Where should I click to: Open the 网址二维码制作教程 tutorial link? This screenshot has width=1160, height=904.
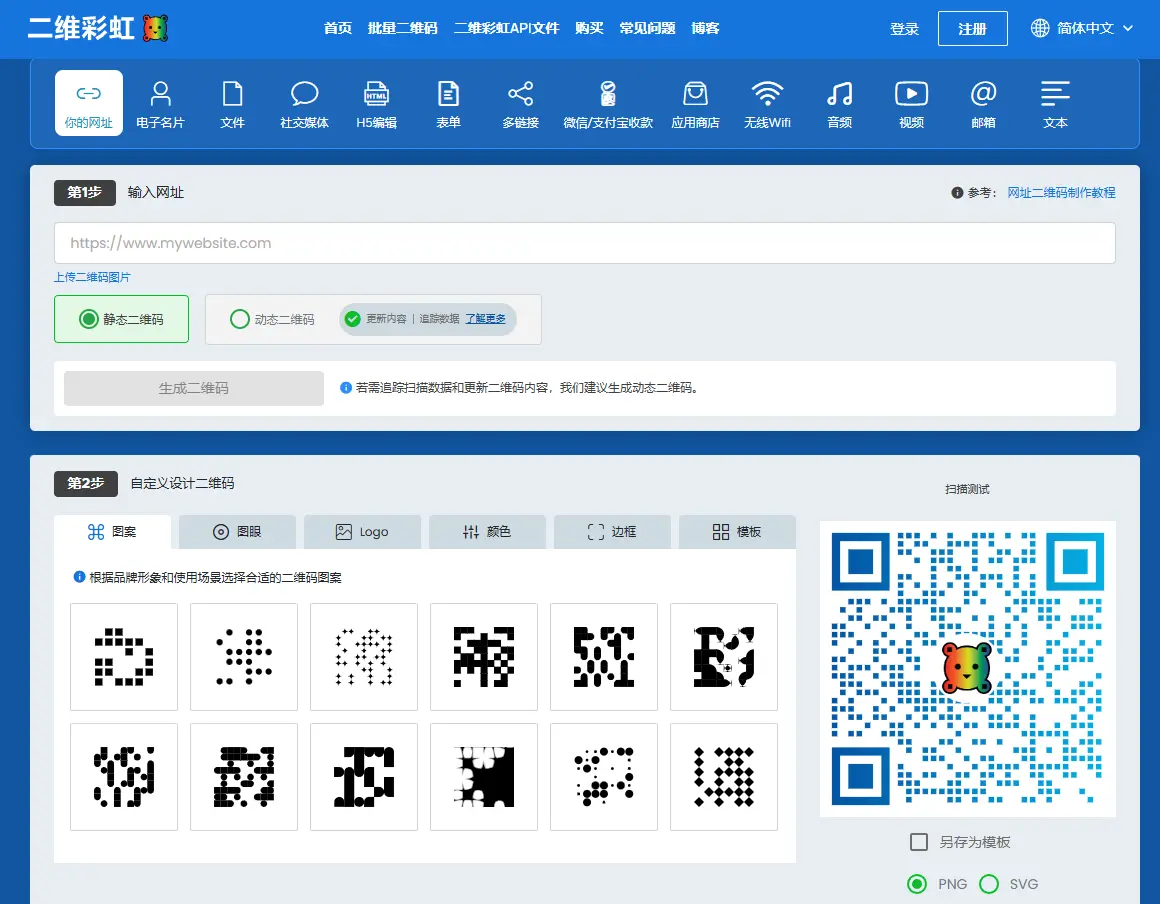(1060, 192)
